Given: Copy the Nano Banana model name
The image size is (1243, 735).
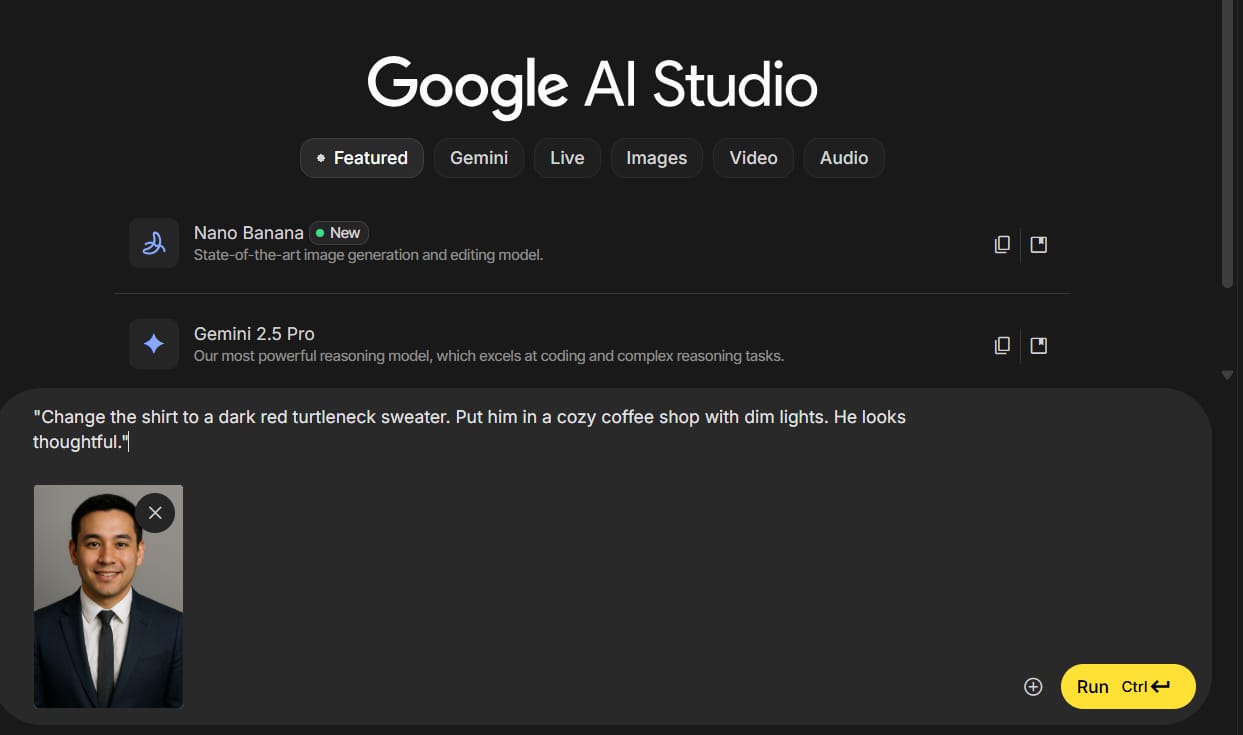Looking at the screenshot, I should pos(1002,244).
